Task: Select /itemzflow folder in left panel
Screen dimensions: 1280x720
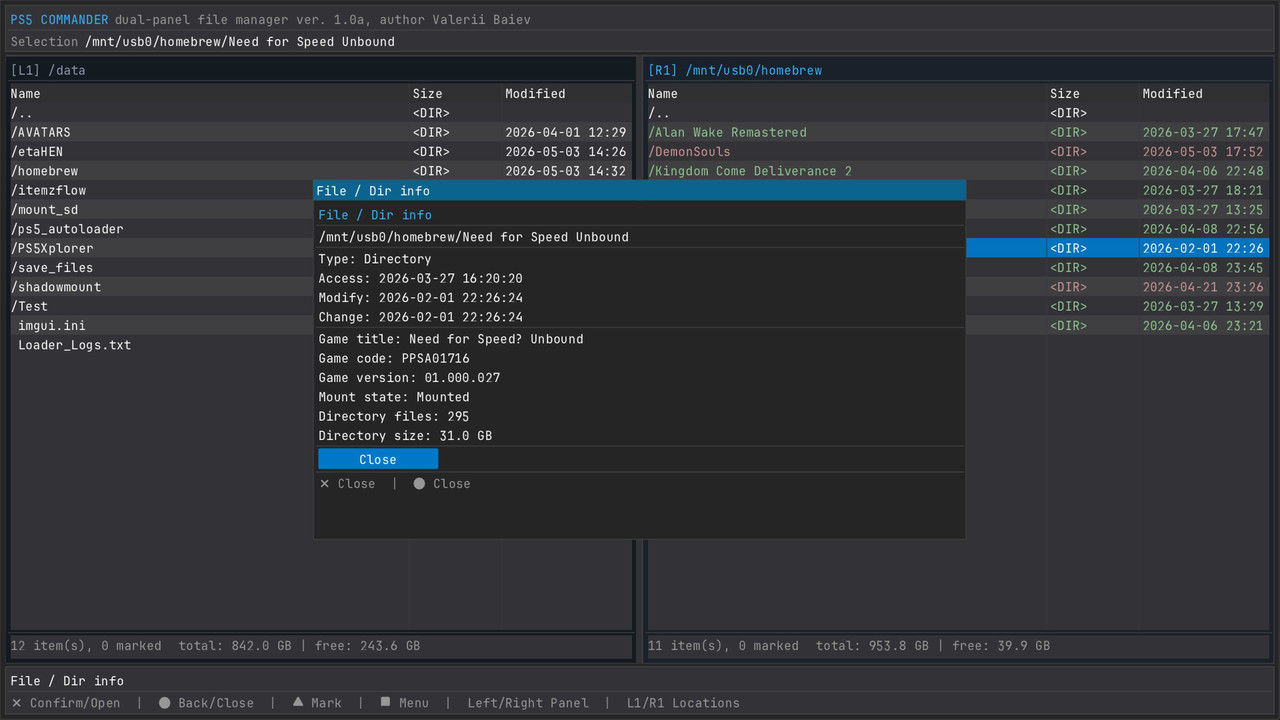Action: [160, 190]
